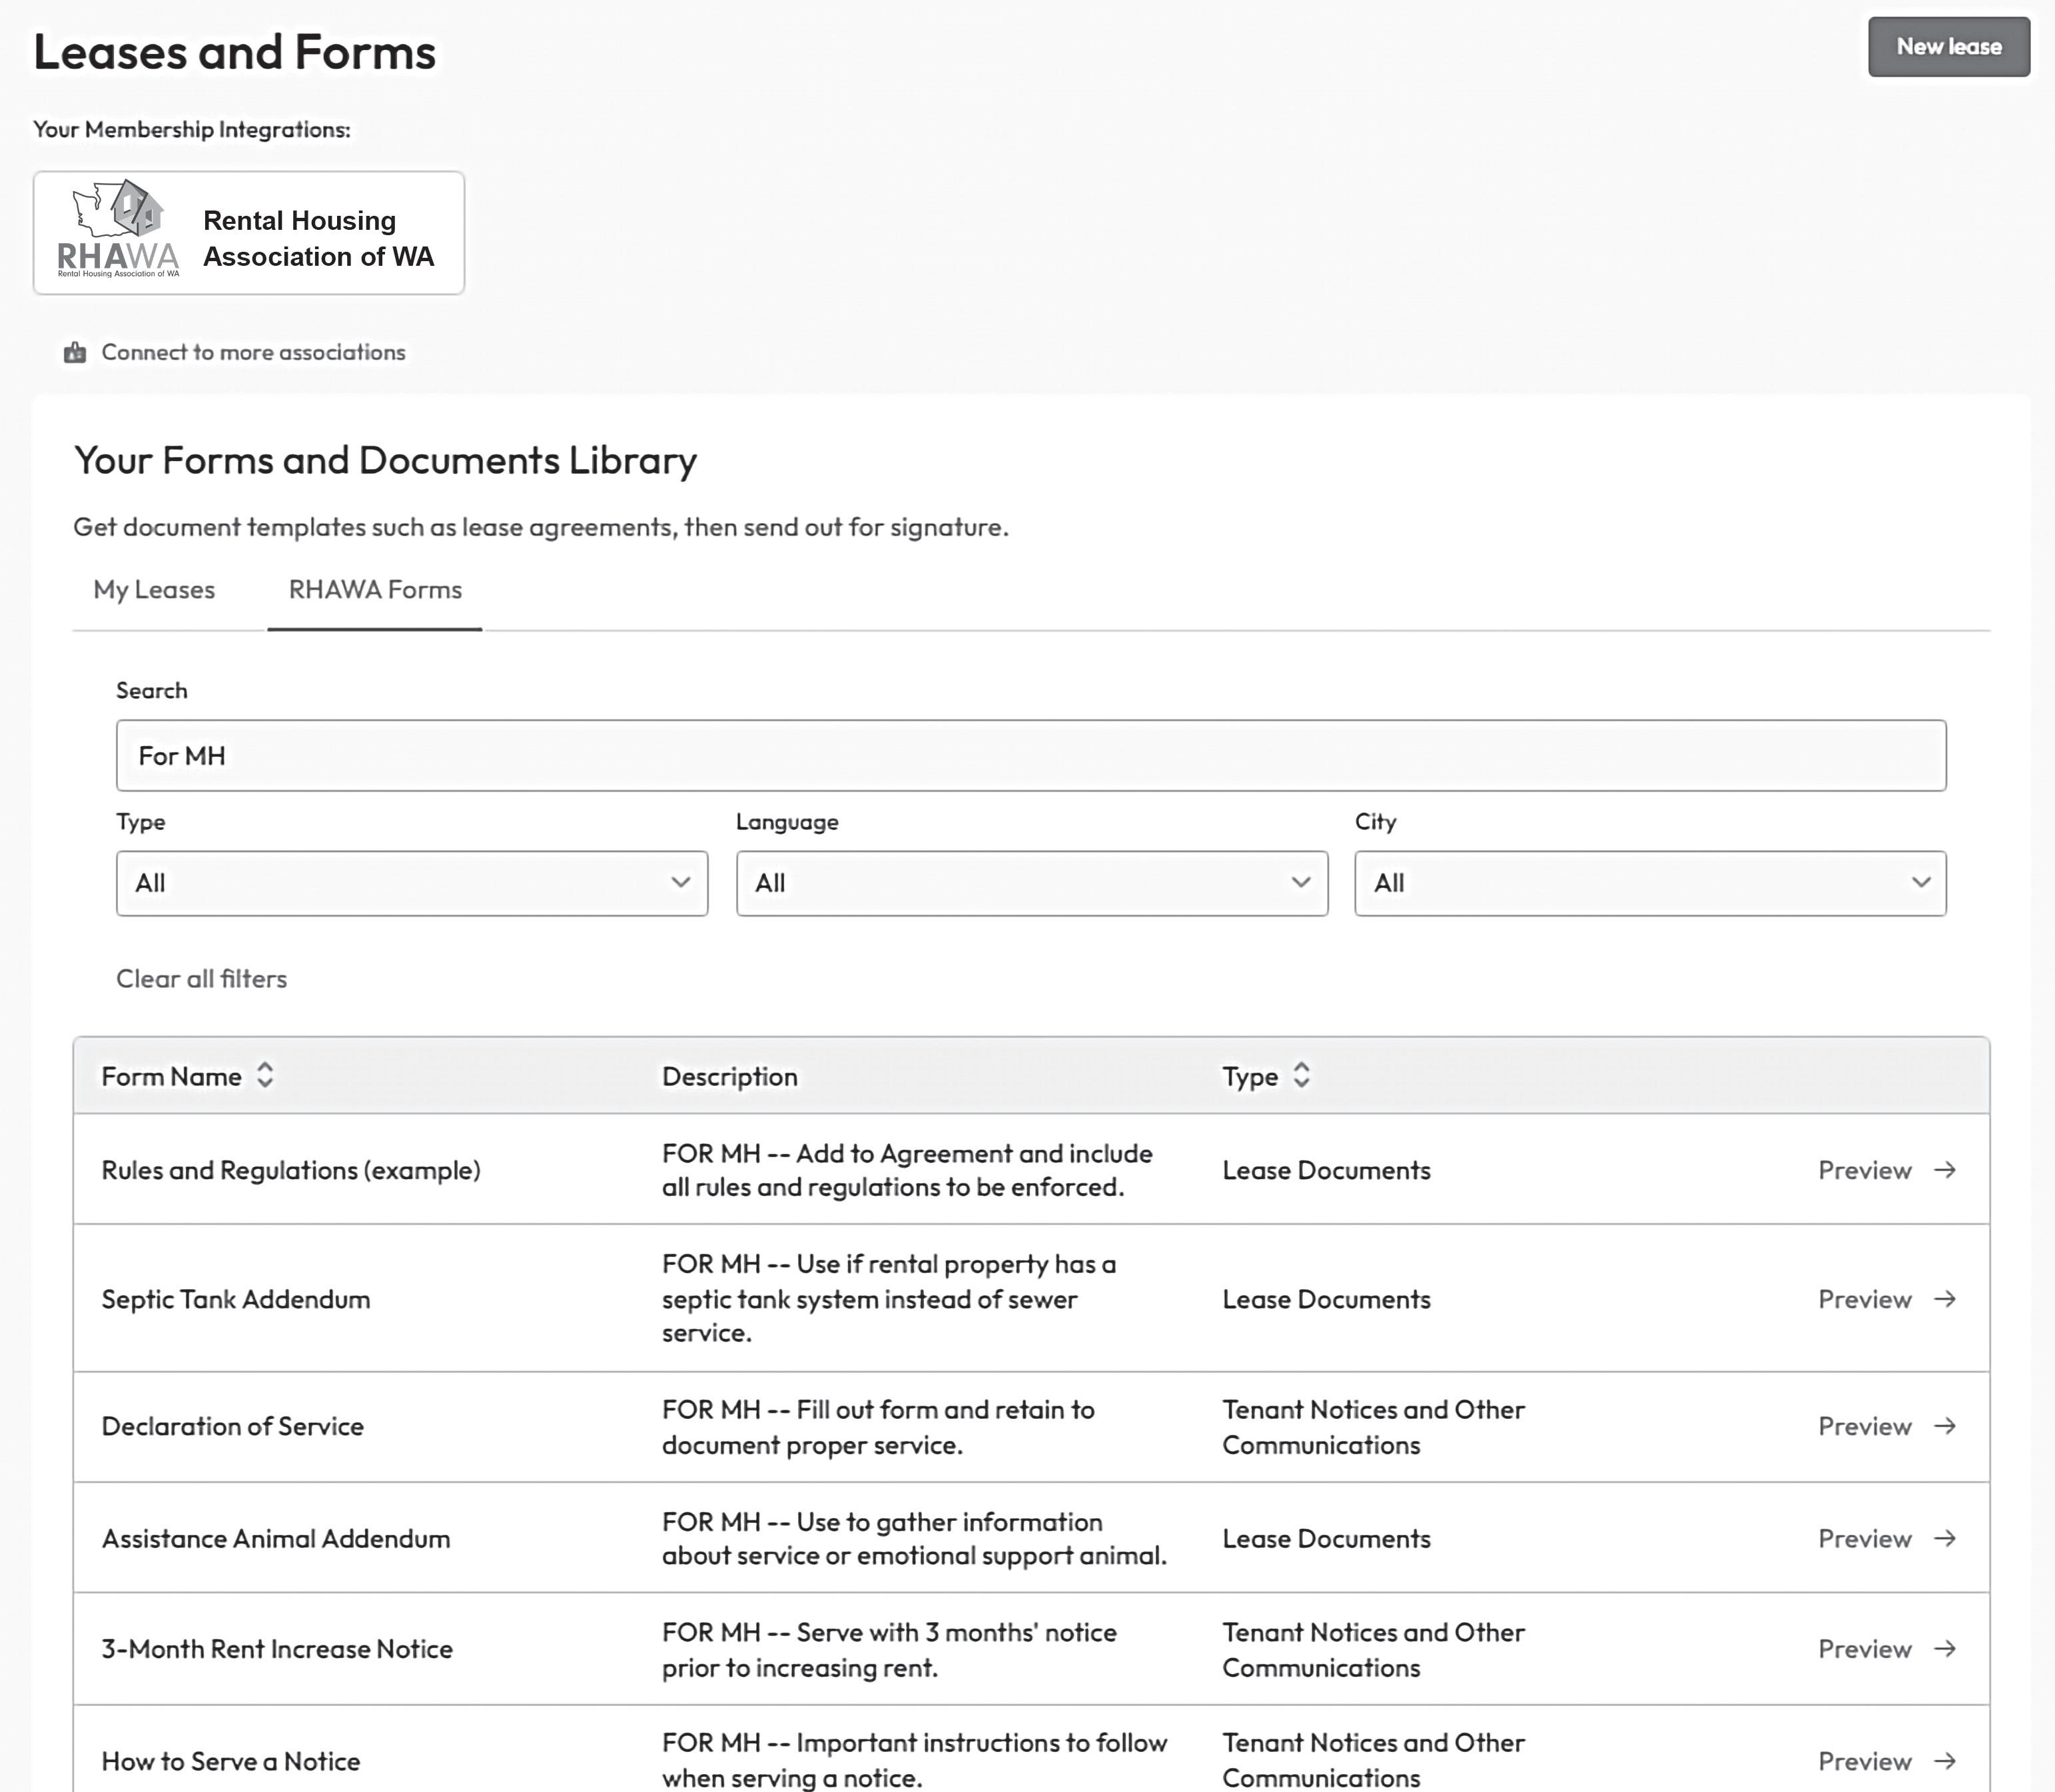2055x1792 pixels.
Task: Click arrow icon for Rules and Regulations row
Action: pyautogui.click(x=1945, y=1170)
